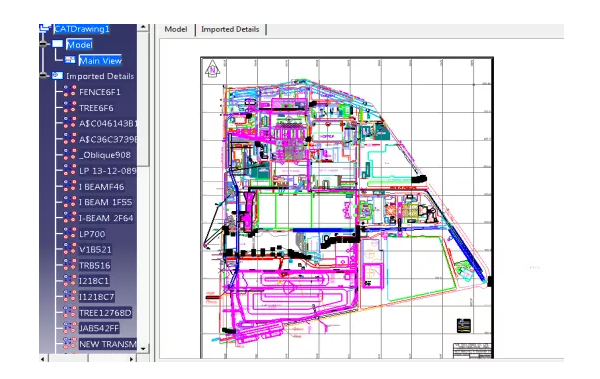Select the _Oblique908 tree item

pos(105,155)
